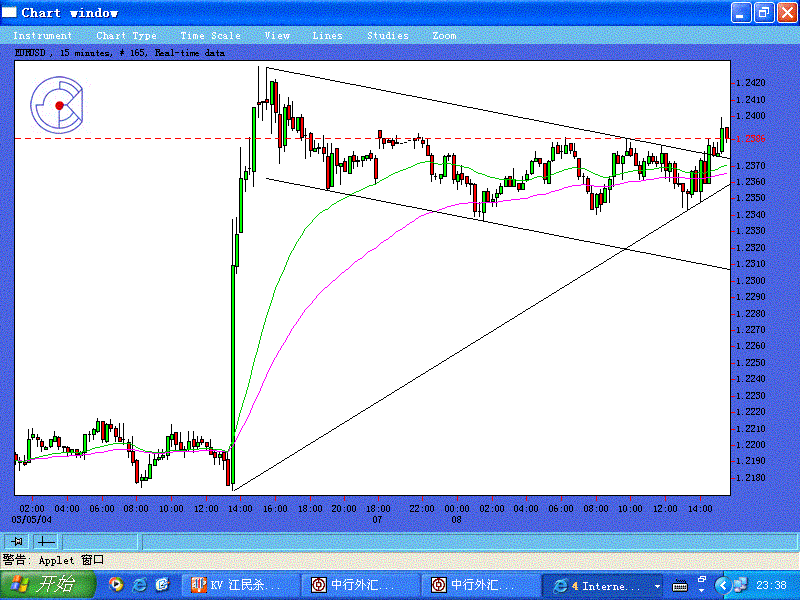Click the network tray icon
Screen dimensions: 800x600
point(739,585)
